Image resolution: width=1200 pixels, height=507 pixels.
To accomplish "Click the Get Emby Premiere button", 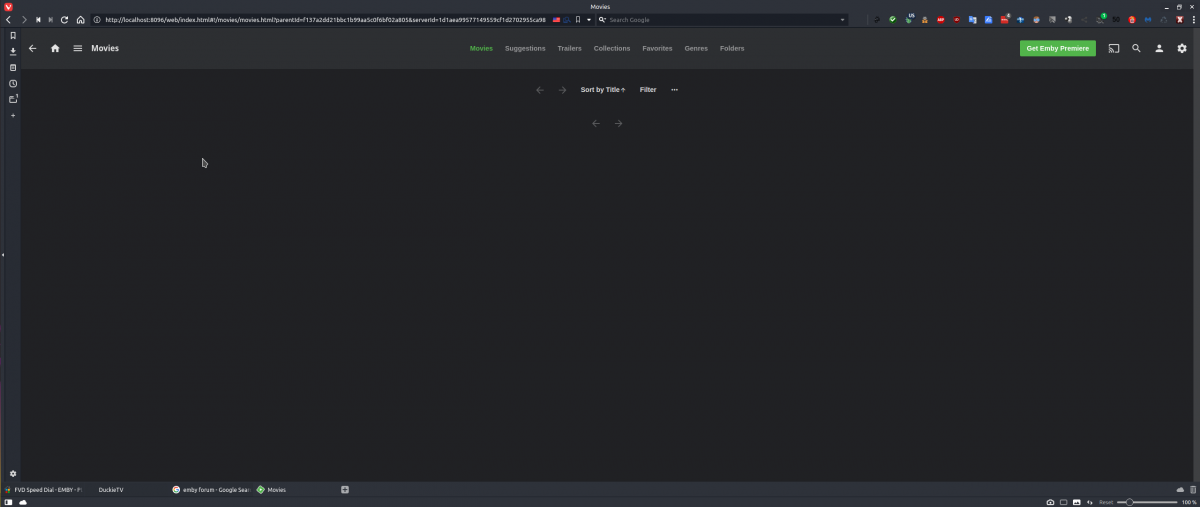I will pyautogui.click(x=1058, y=48).
